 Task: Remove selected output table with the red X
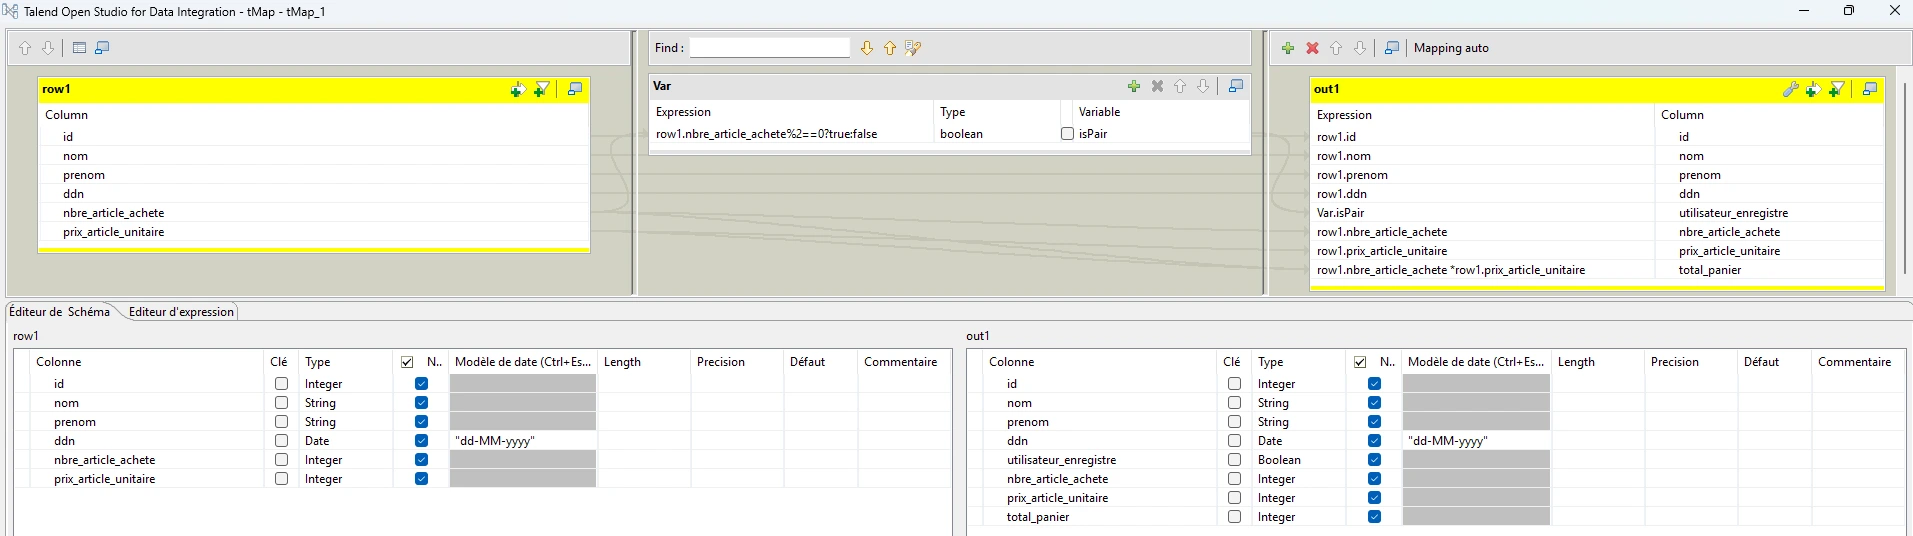click(x=1312, y=48)
